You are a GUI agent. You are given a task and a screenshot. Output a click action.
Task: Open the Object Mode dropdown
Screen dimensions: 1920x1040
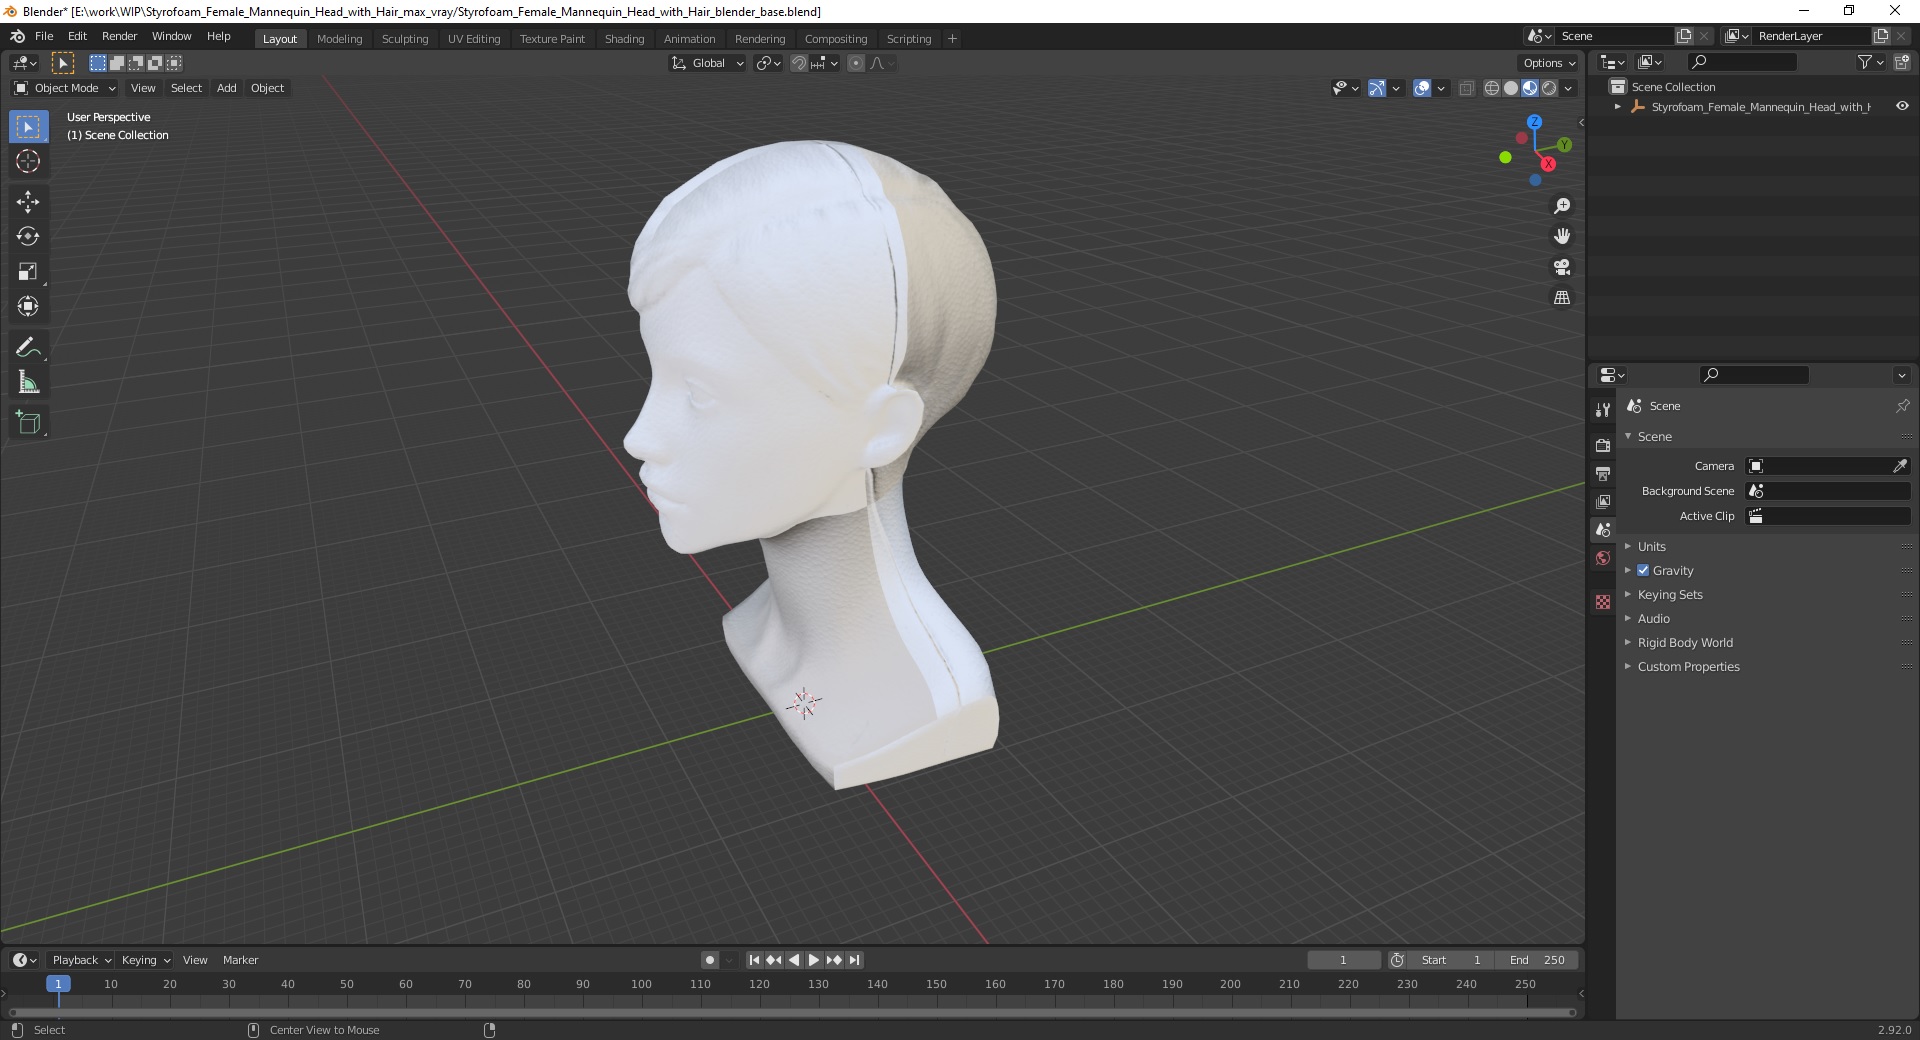click(65, 88)
